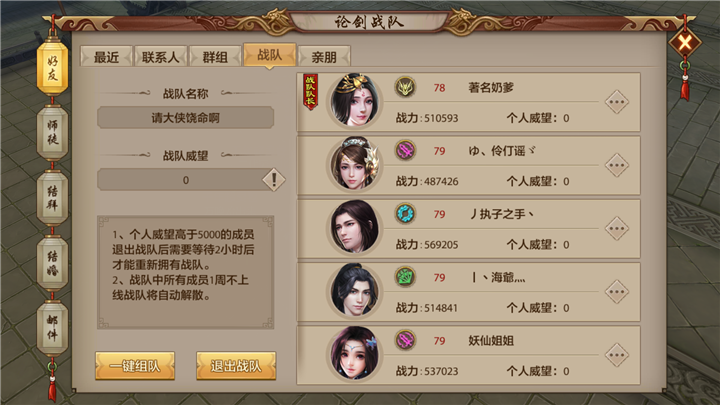Click the 退出战队 button
This screenshot has width=720, height=405.
(x=236, y=366)
